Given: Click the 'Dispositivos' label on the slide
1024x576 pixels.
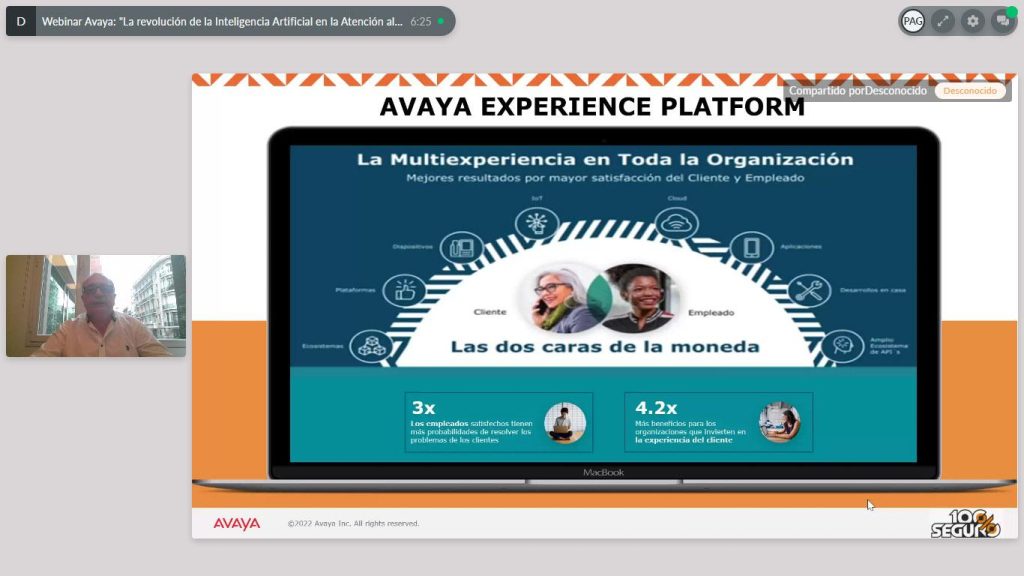Looking at the screenshot, I should [413, 247].
